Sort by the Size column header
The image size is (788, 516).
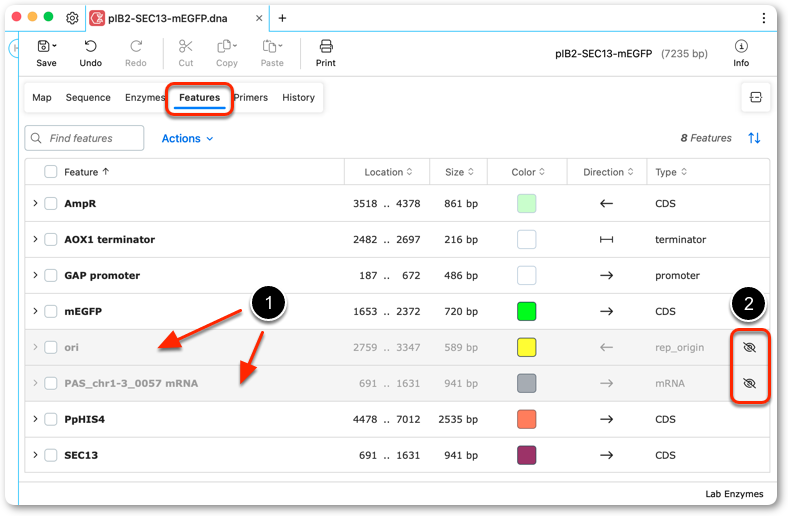coord(459,172)
